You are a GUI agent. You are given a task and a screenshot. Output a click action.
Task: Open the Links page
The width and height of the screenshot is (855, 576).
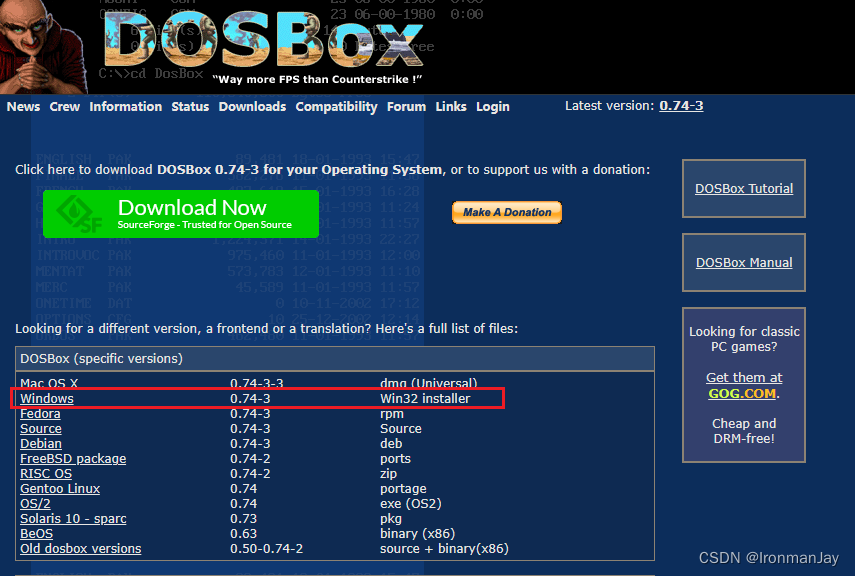451,107
